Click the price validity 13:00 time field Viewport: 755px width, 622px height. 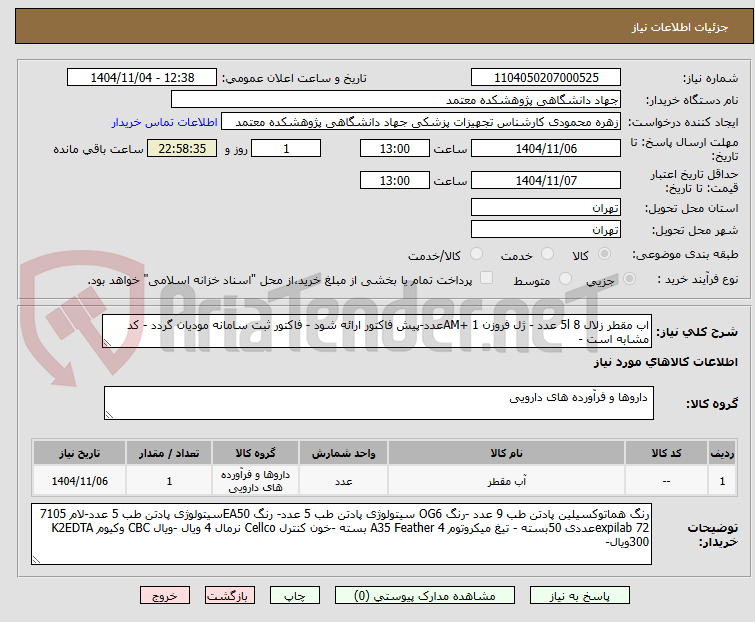pyautogui.click(x=394, y=181)
